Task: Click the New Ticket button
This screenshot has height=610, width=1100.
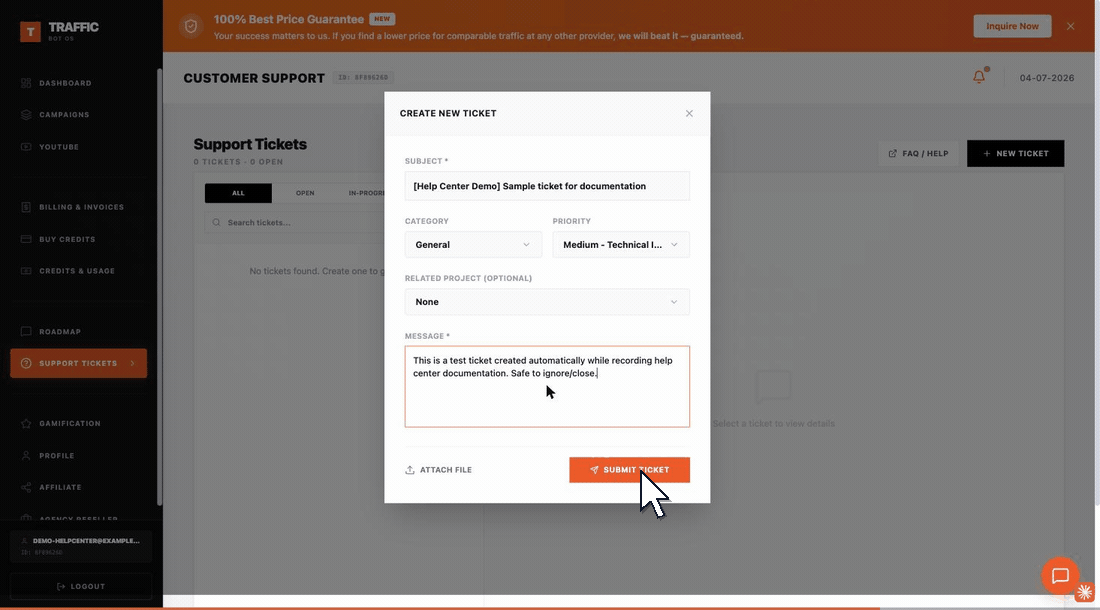Action: pyautogui.click(x=1015, y=154)
